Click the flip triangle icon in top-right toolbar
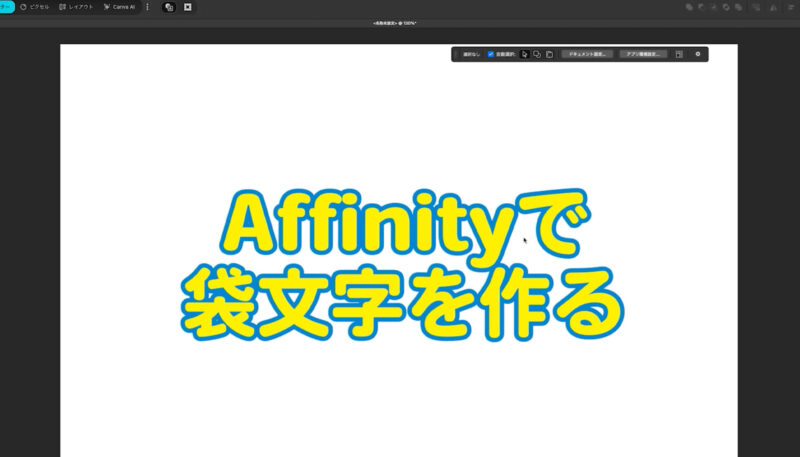This screenshot has height=457, width=800. (773, 8)
